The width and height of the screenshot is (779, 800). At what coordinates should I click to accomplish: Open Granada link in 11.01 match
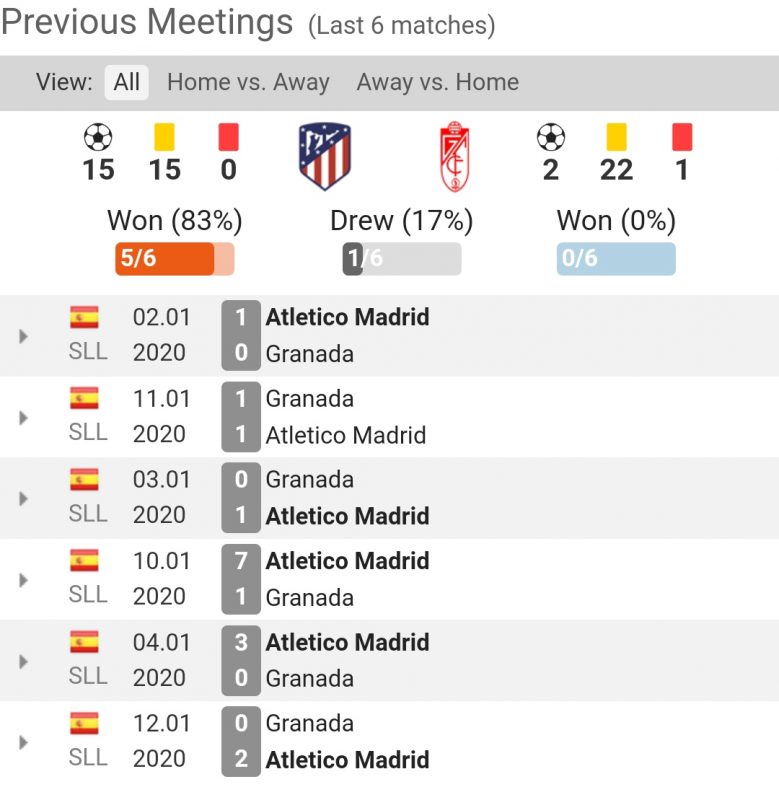(x=309, y=399)
